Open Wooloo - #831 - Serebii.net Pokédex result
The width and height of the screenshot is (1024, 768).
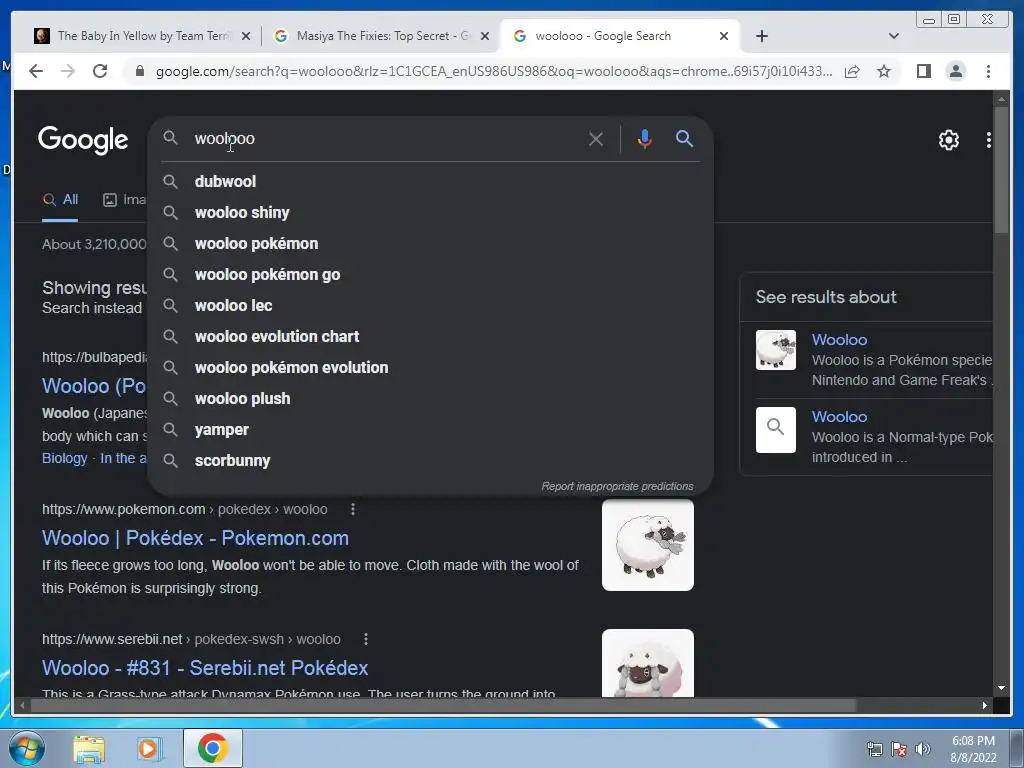click(x=205, y=668)
